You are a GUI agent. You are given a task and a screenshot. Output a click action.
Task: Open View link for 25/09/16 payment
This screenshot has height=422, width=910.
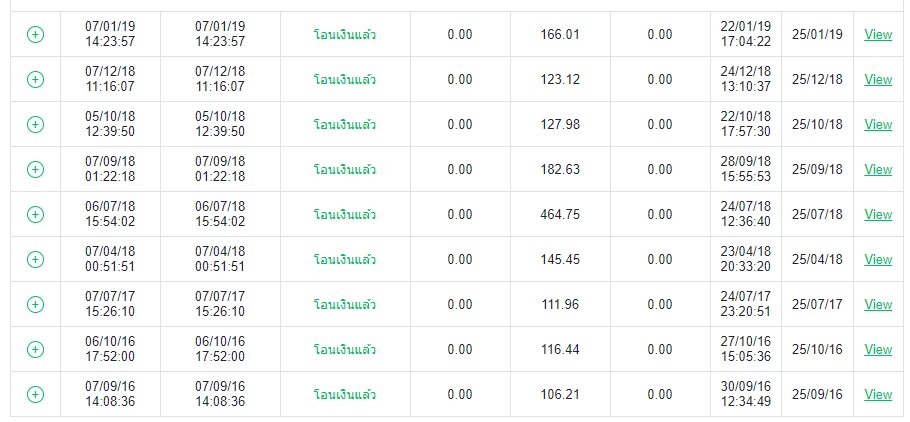(x=878, y=394)
